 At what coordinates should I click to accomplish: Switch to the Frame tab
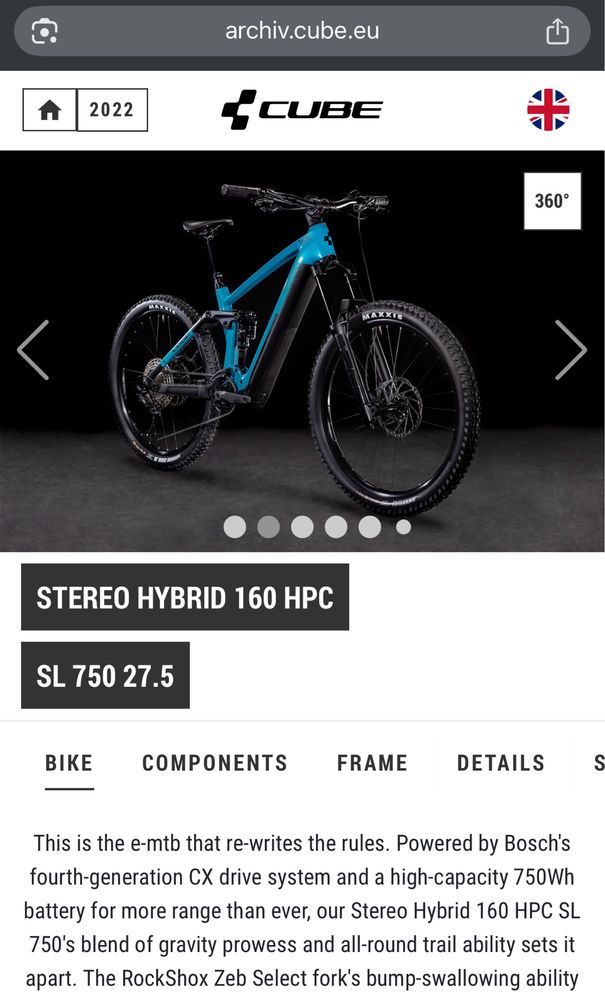372,763
